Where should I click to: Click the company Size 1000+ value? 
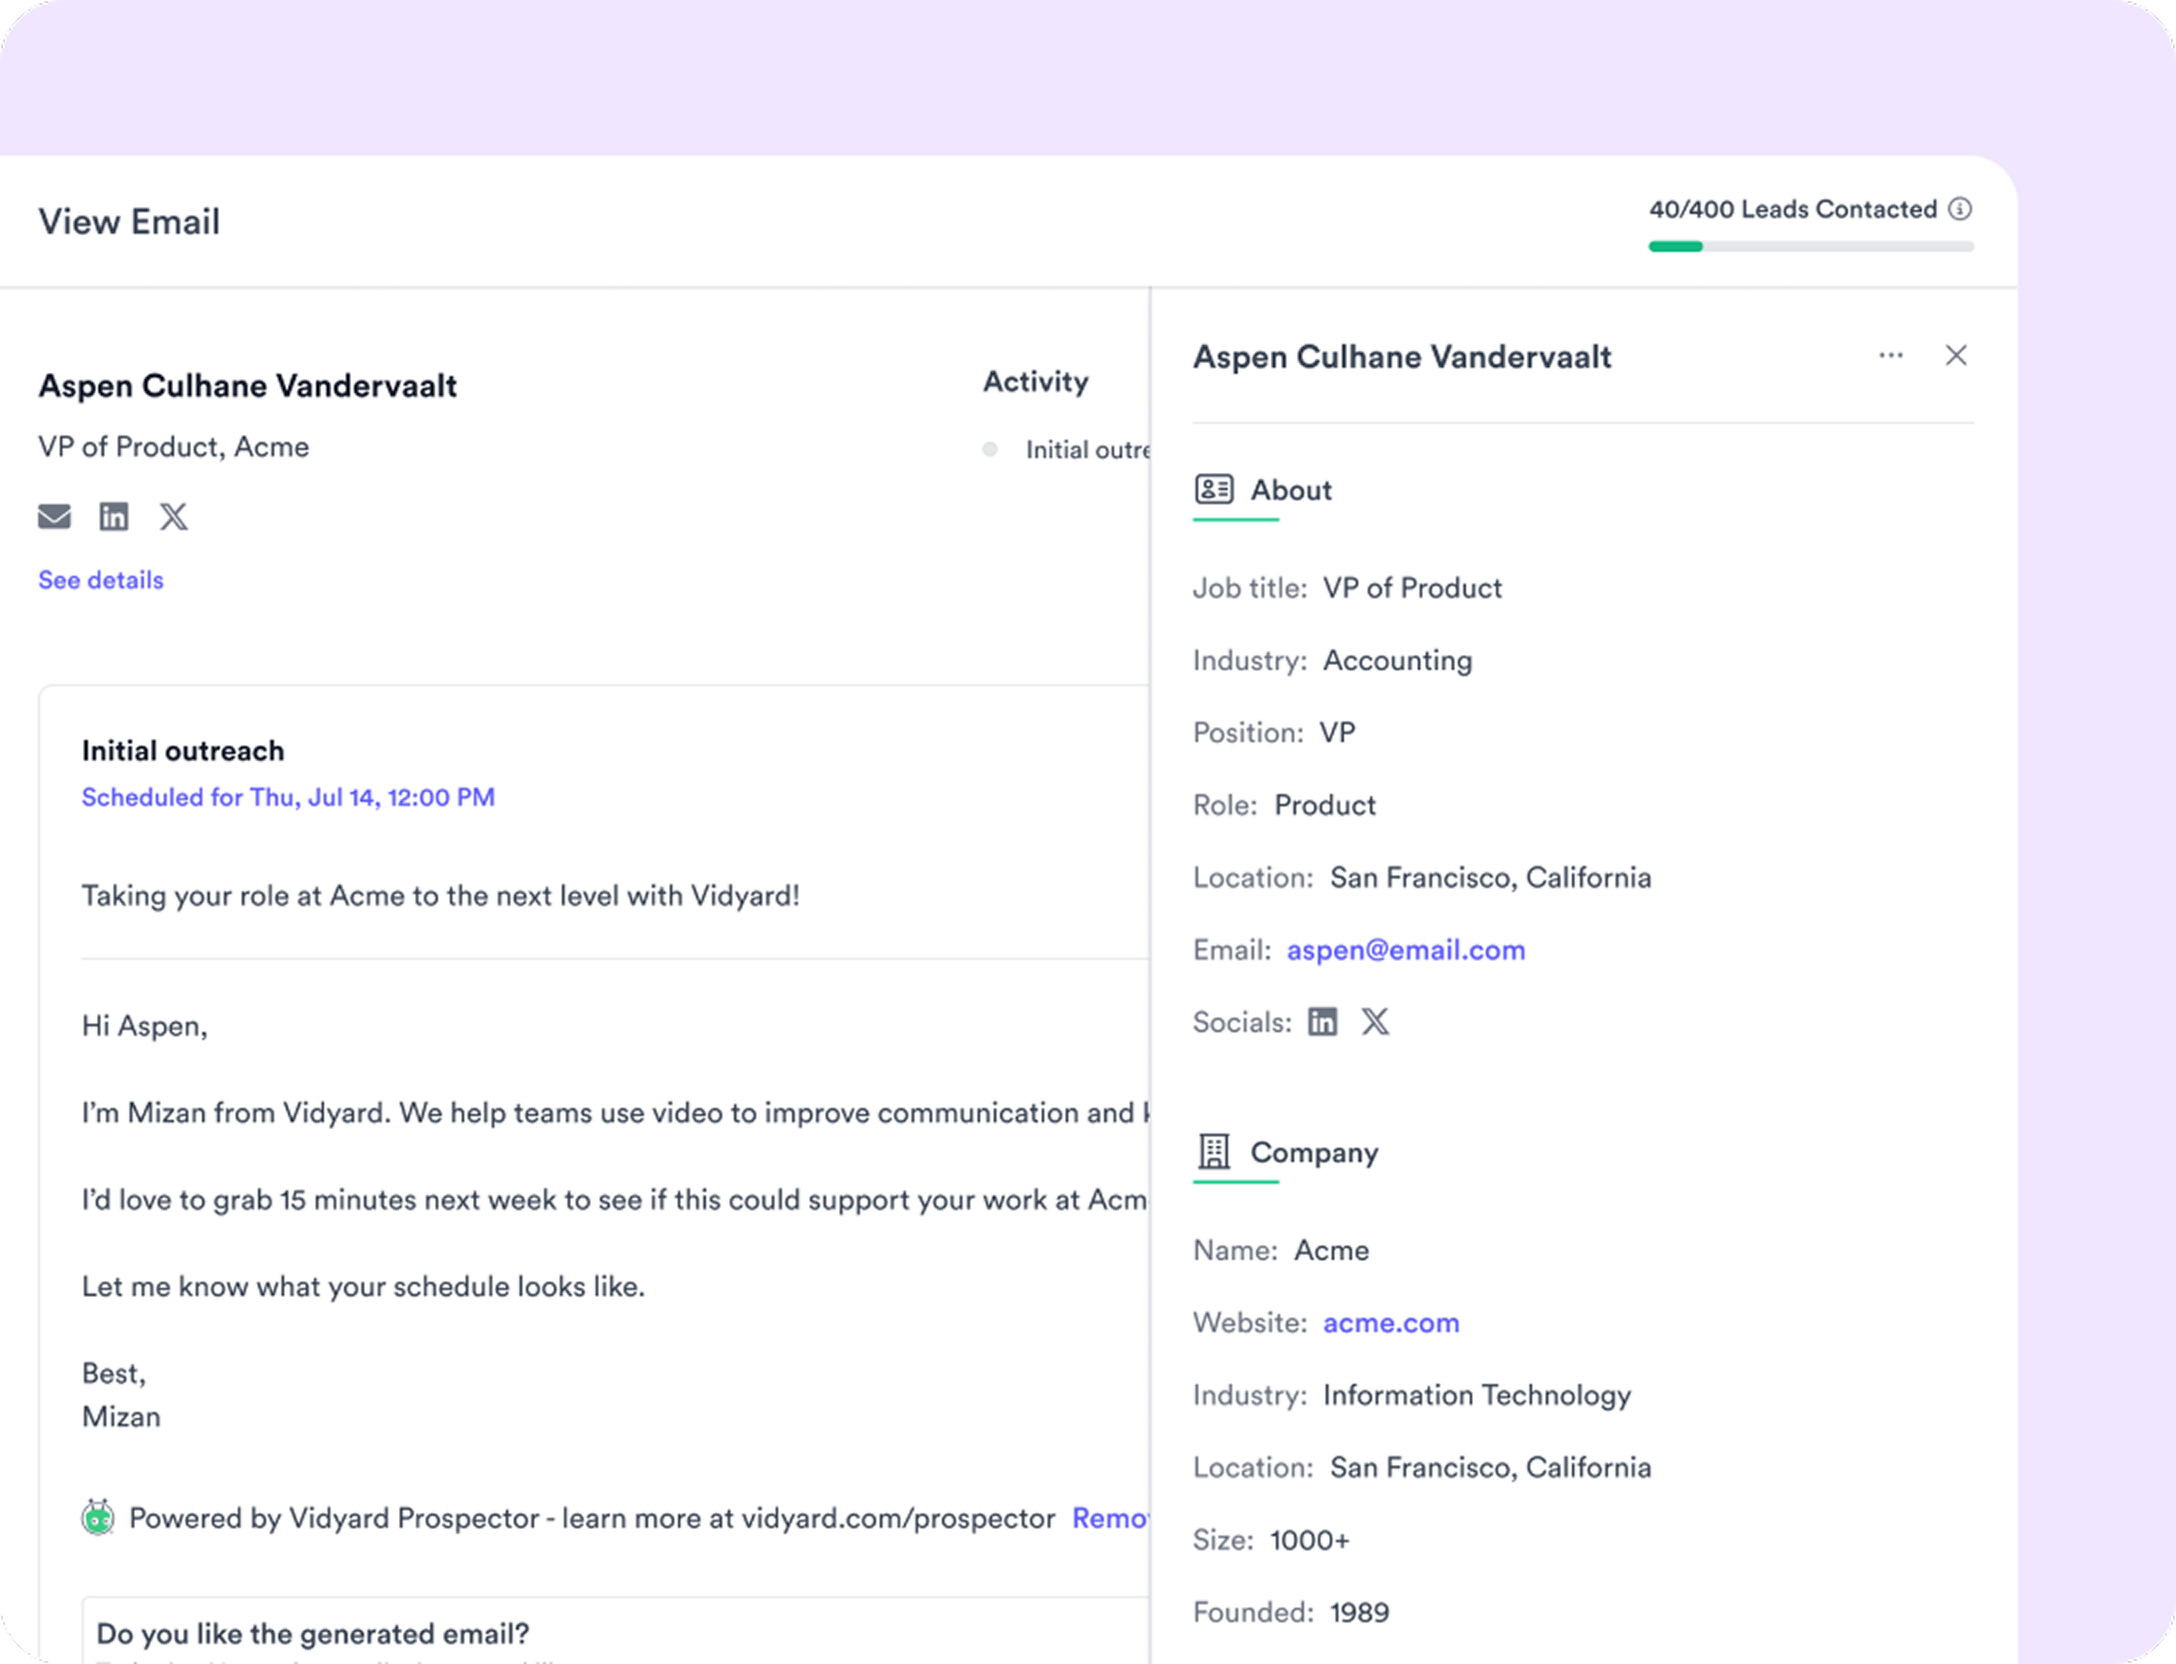tap(1310, 1540)
